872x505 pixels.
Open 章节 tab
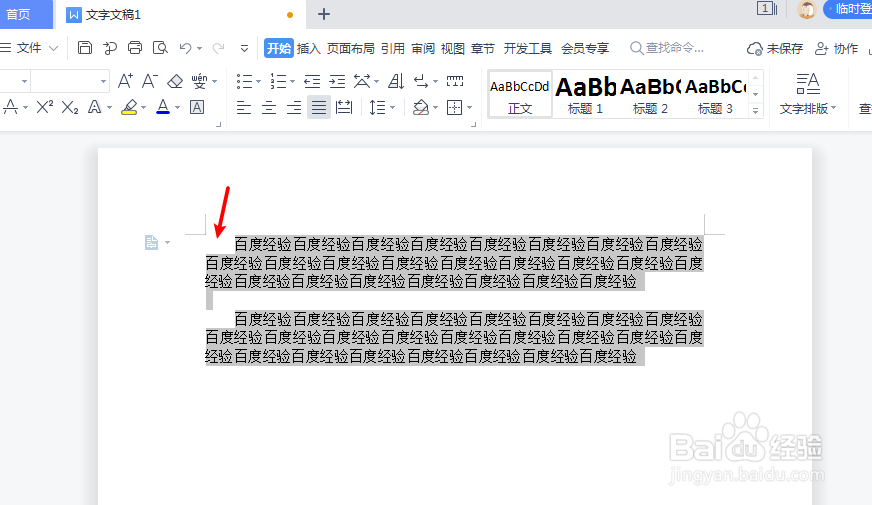[483, 48]
